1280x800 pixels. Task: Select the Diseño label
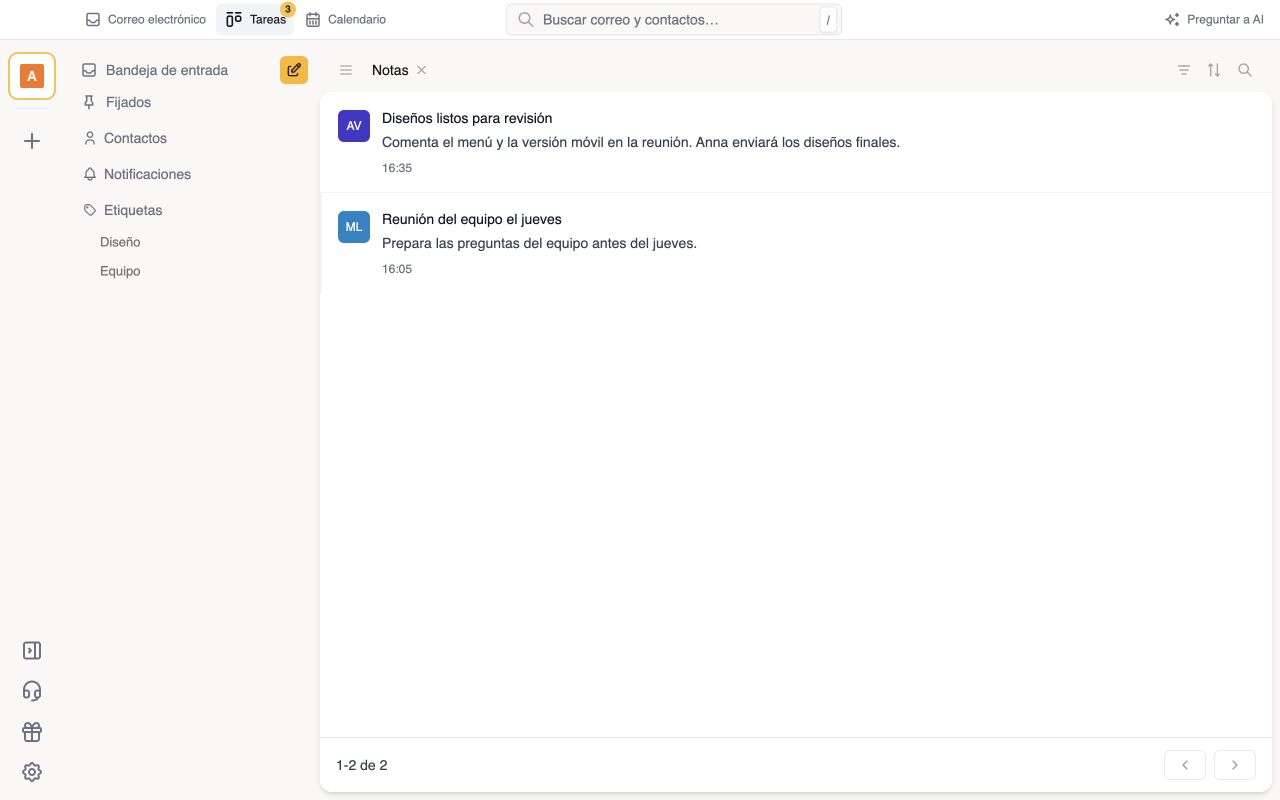120,242
